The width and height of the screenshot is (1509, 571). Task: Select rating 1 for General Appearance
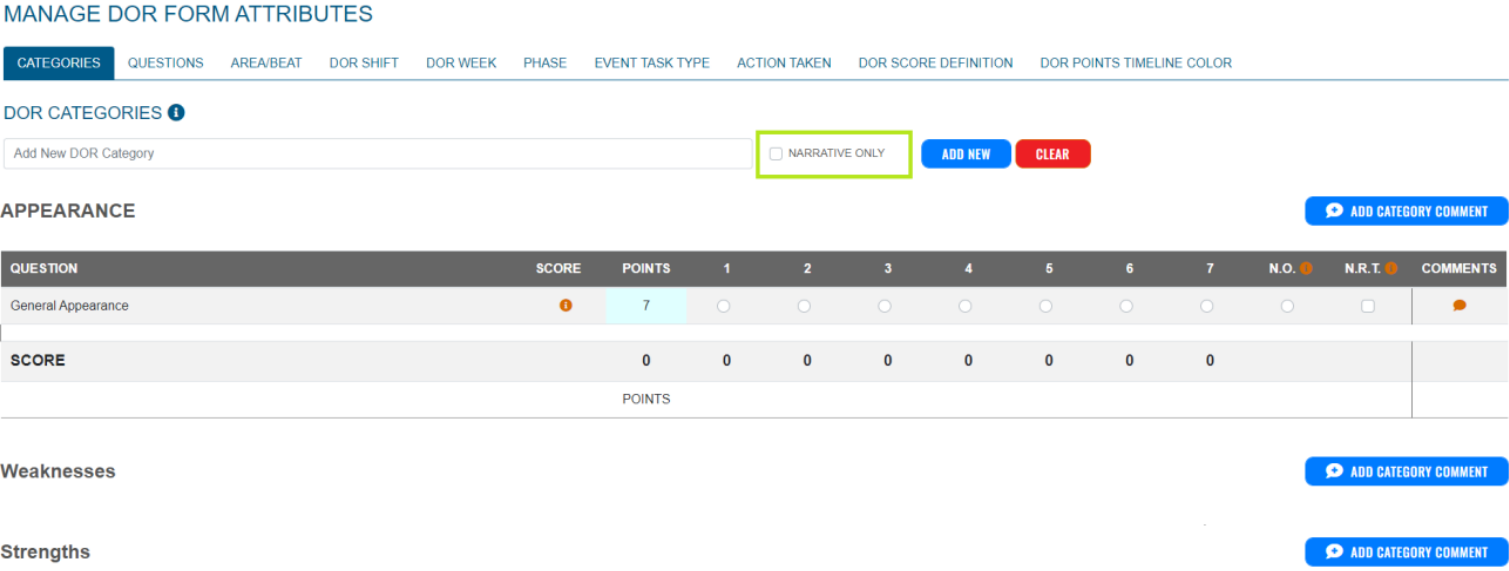(x=723, y=306)
